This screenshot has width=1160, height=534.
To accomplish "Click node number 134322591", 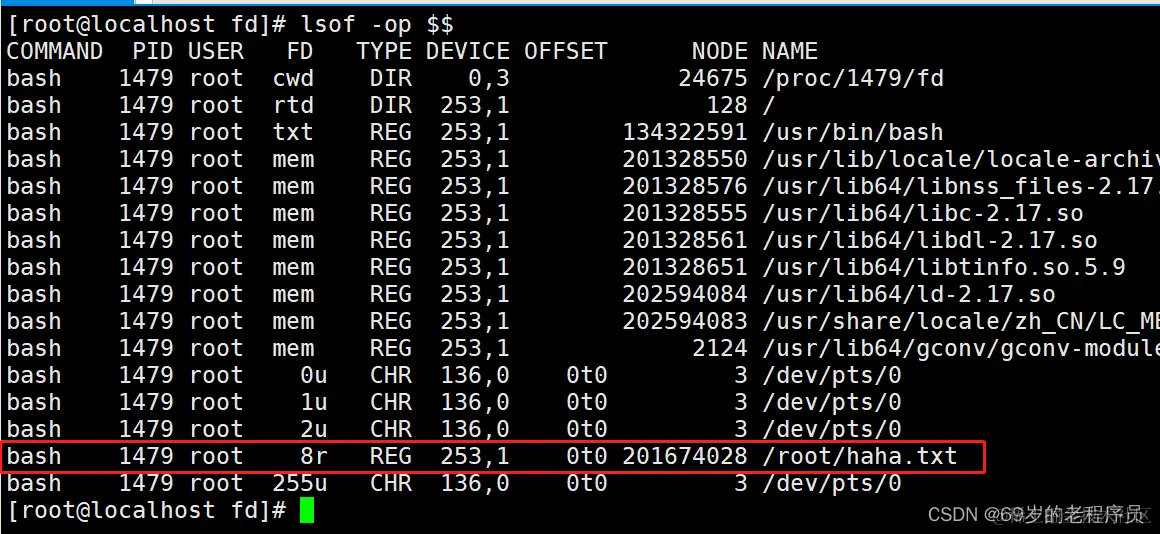I will pyautogui.click(x=684, y=132).
